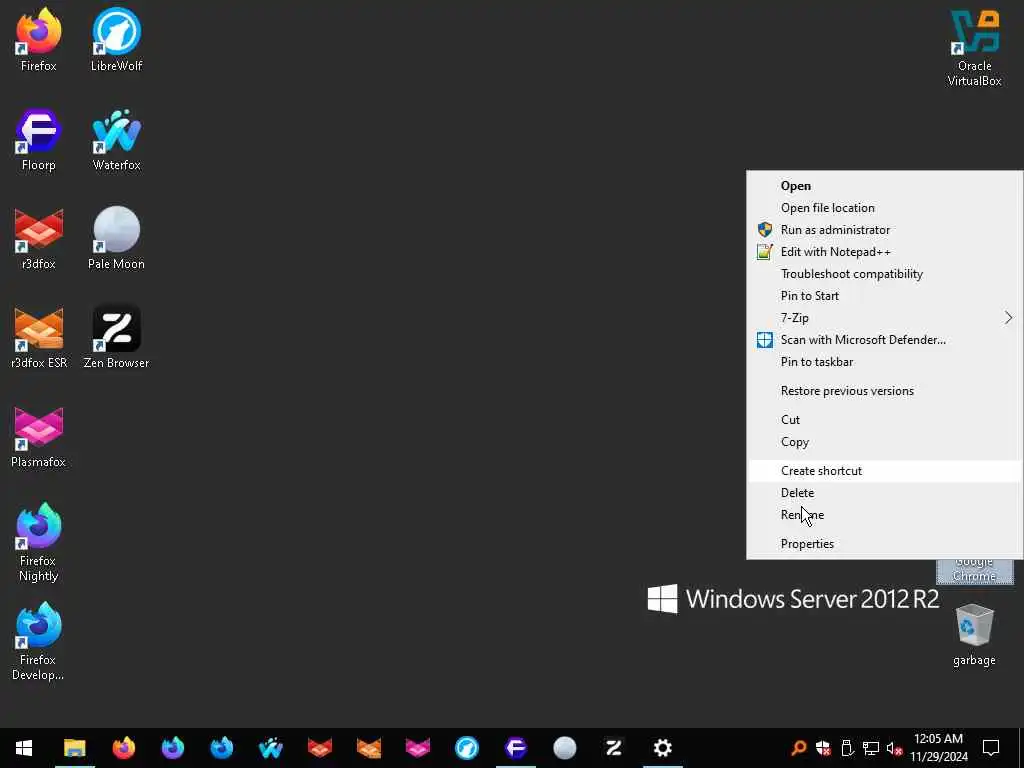Choose Delete in the context menu
The width and height of the screenshot is (1024, 768).
(884, 493)
